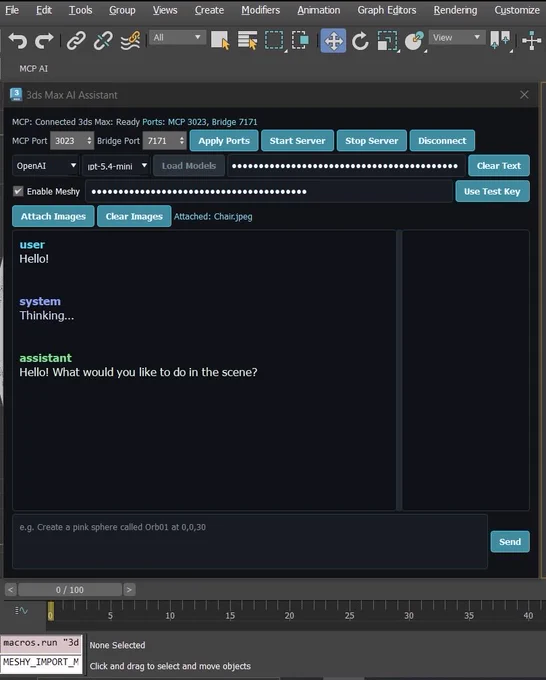
Task: Click the OpenAI API key field
Action: coord(346,166)
